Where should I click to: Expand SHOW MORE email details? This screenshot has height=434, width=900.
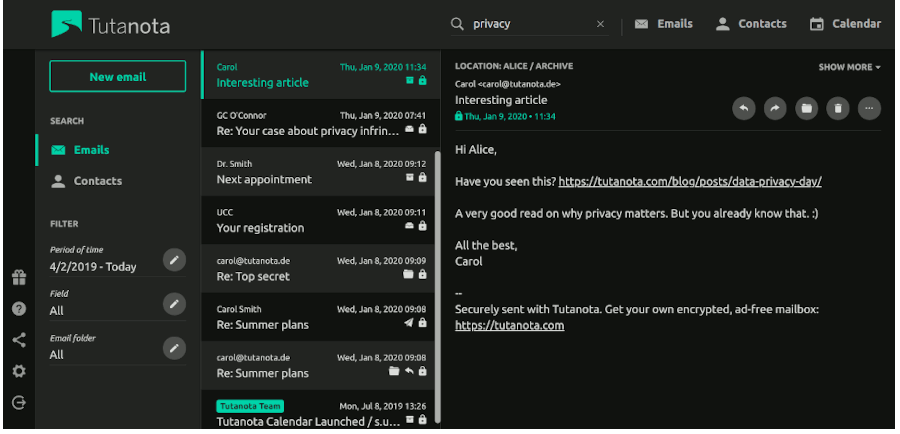[x=849, y=67]
